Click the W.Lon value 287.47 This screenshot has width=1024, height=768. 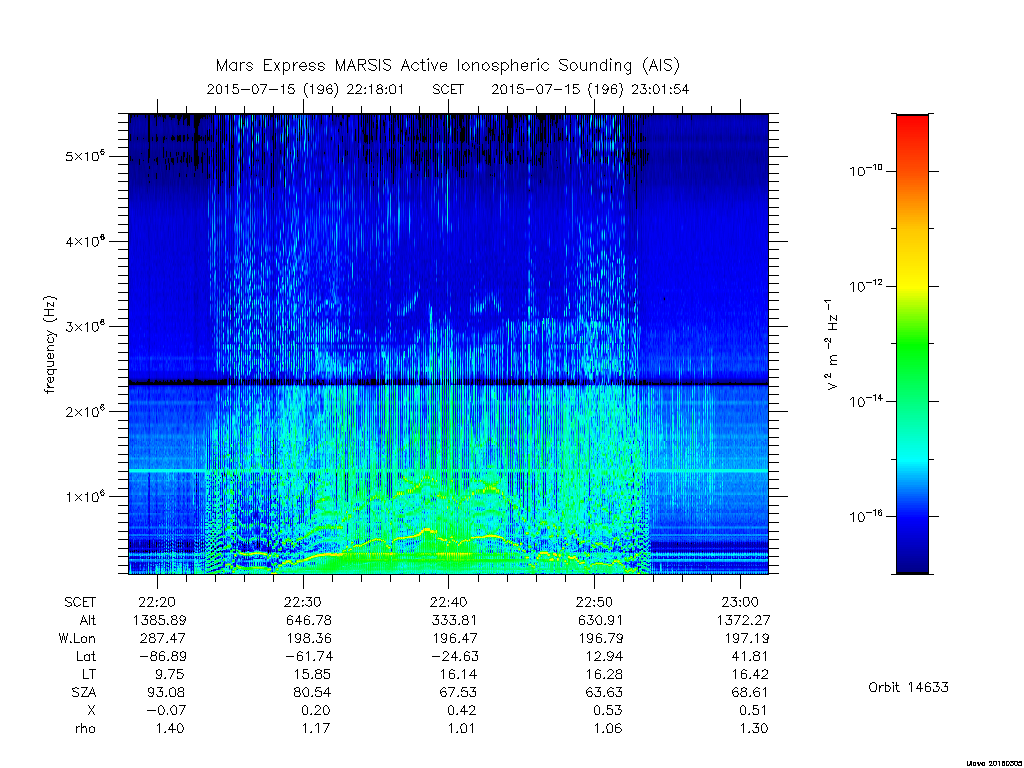coord(162,638)
